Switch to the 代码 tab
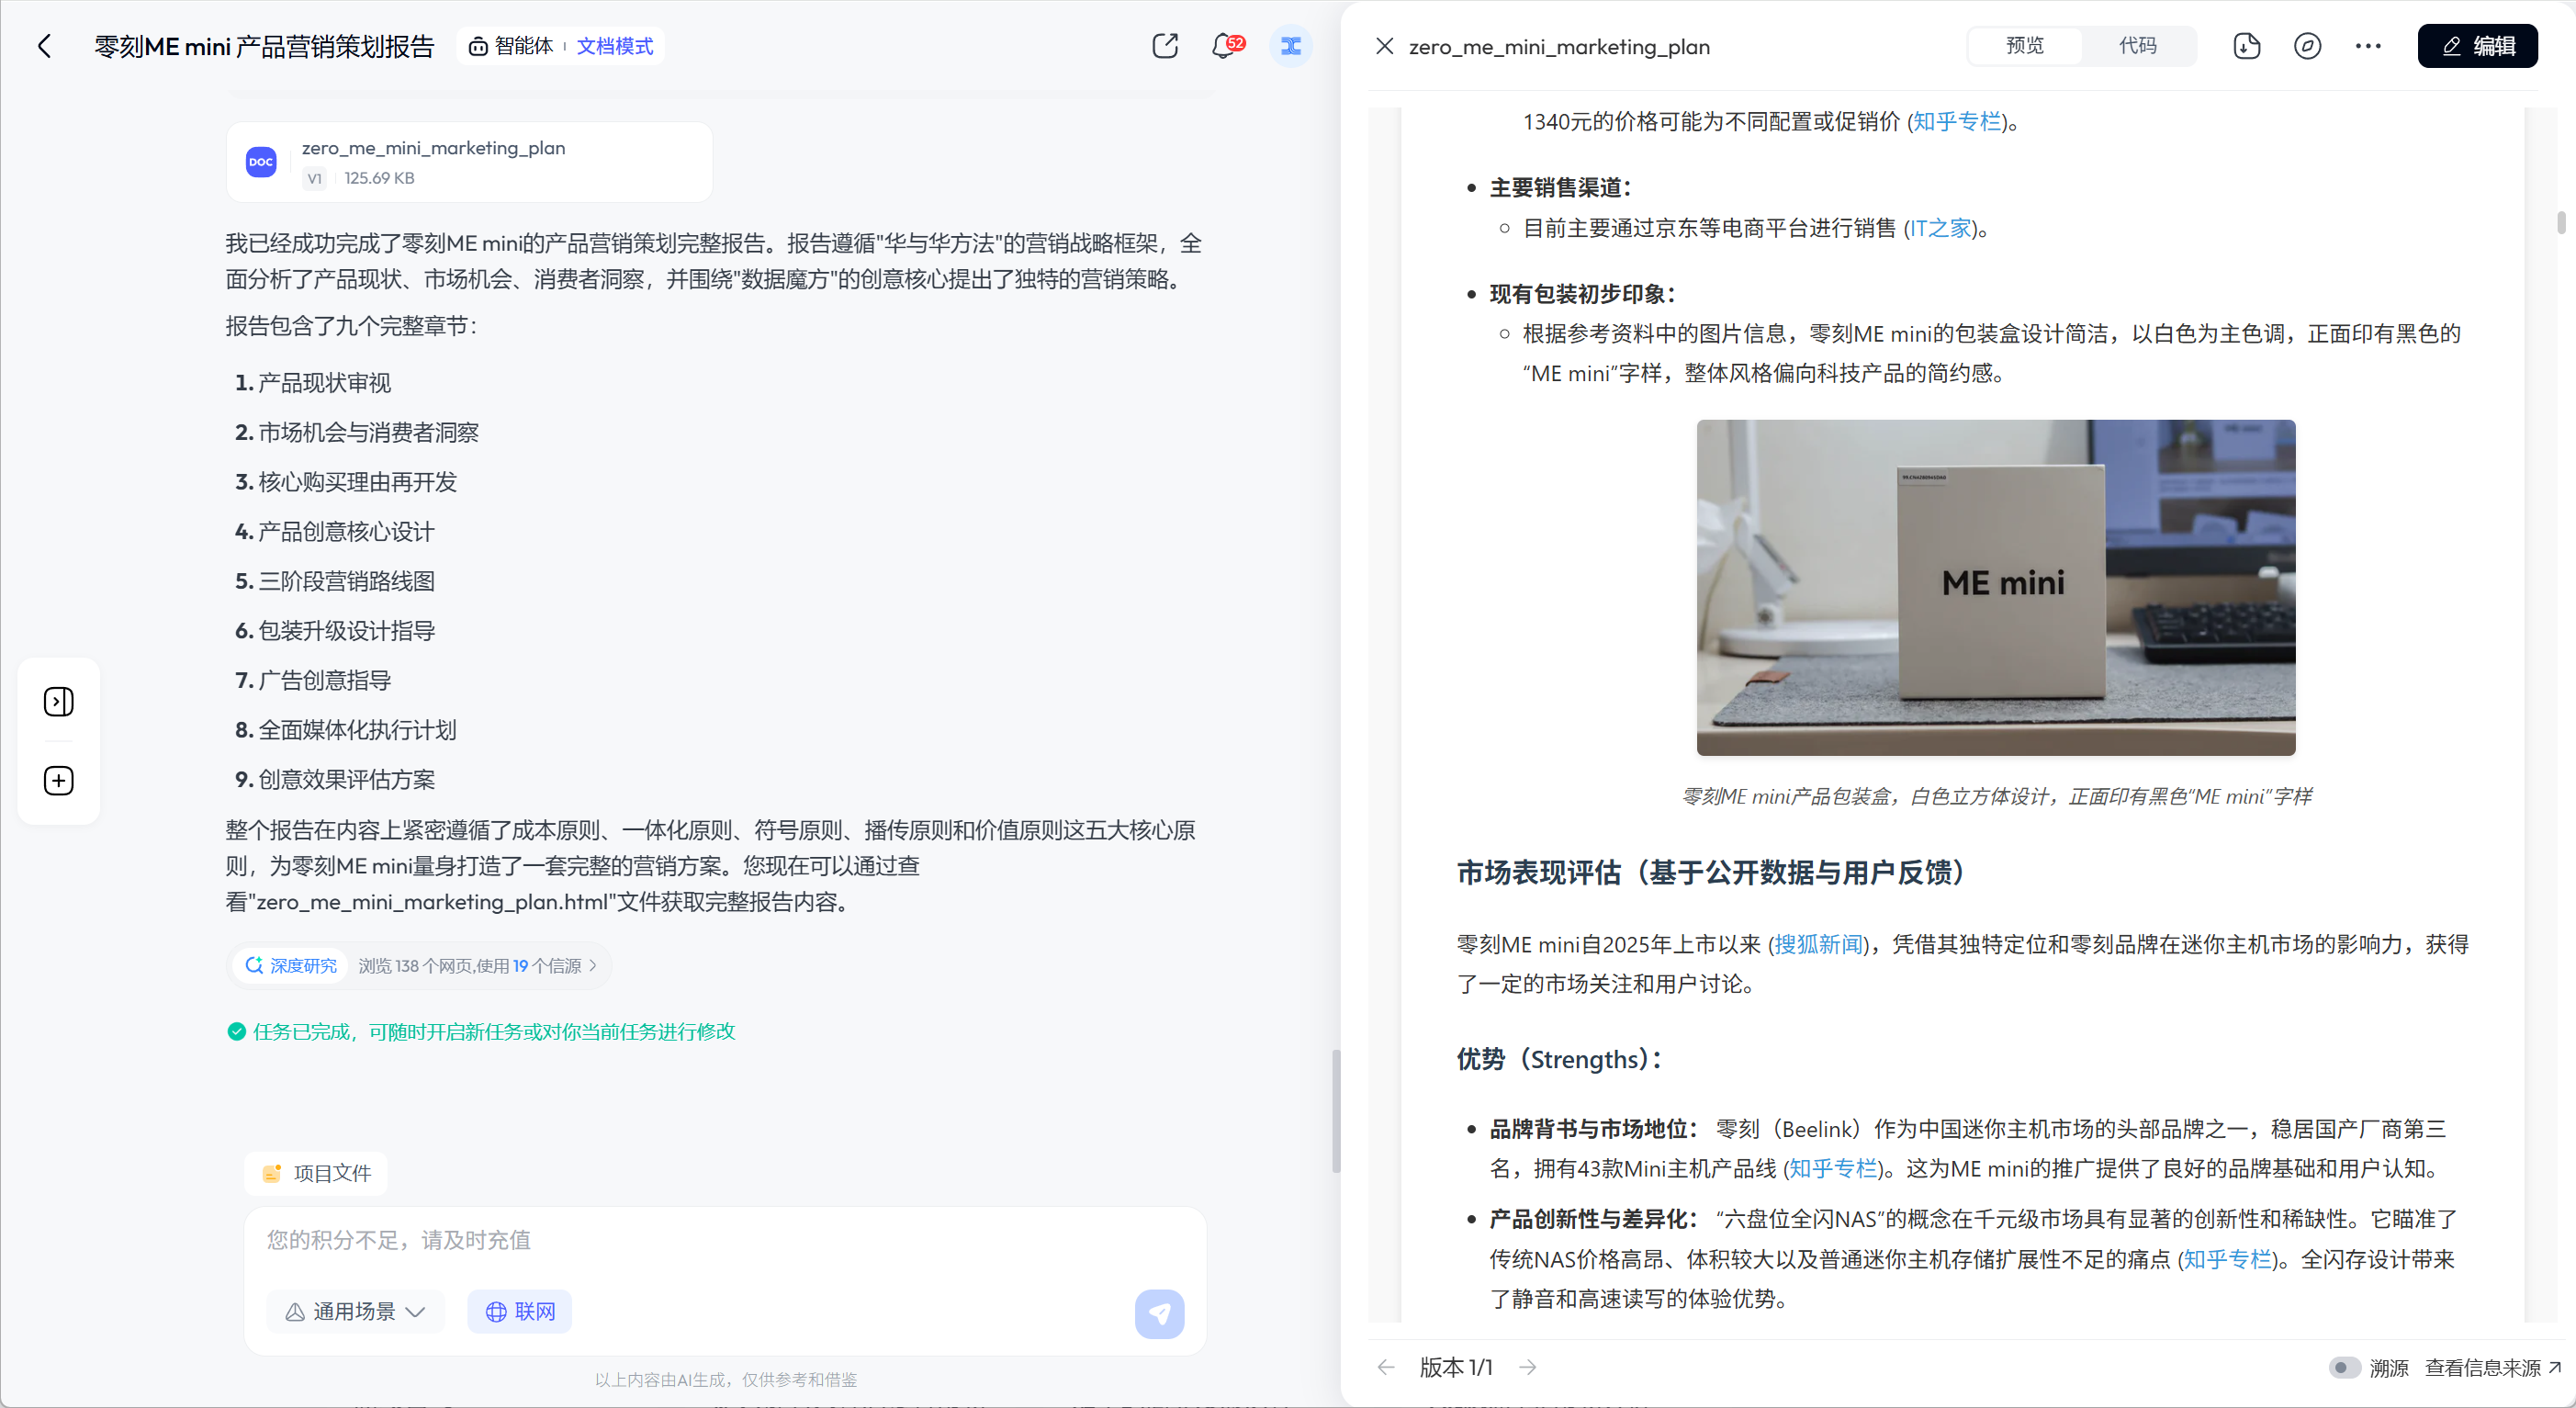The height and width of the screenshot is (1408, 2576). 2138,46
